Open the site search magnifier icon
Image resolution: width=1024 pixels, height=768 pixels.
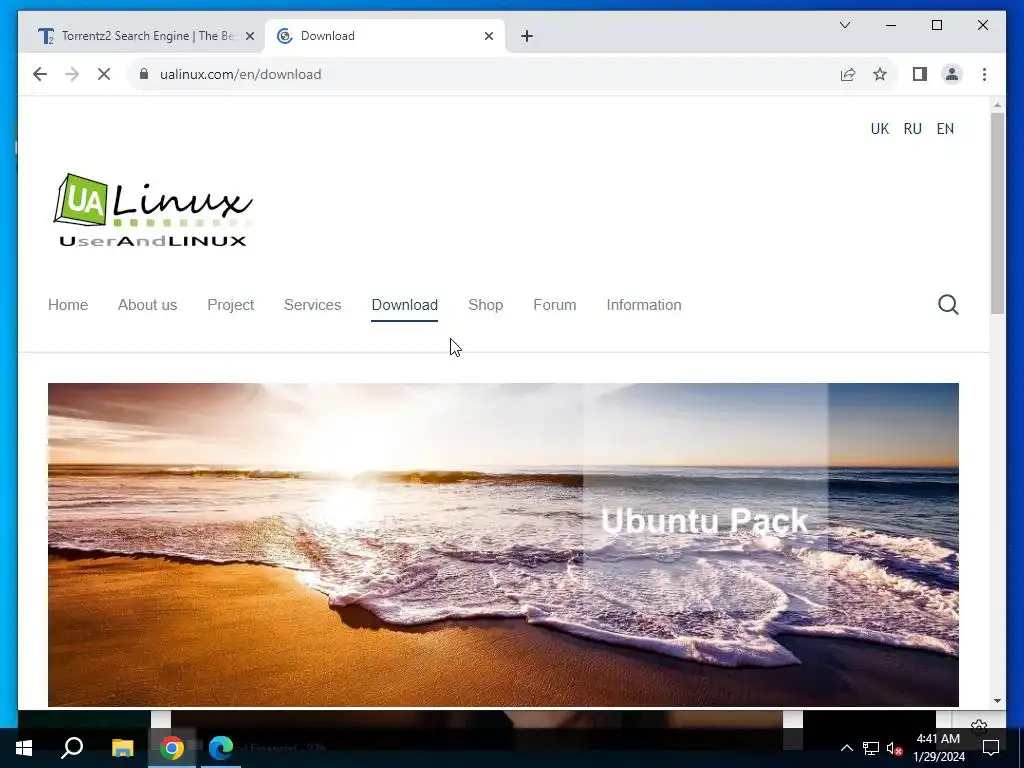(x=948, y=304)
